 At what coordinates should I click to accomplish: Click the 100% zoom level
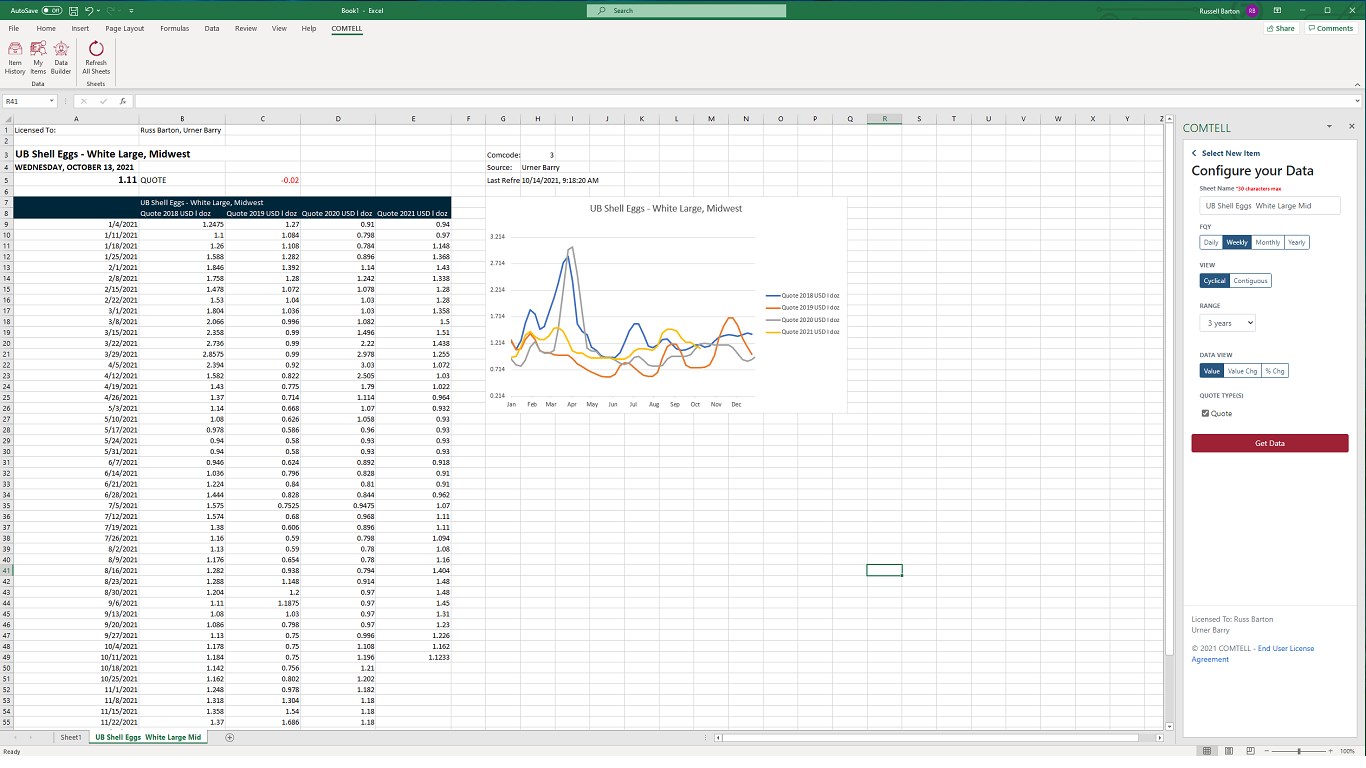pos(1347,751)
